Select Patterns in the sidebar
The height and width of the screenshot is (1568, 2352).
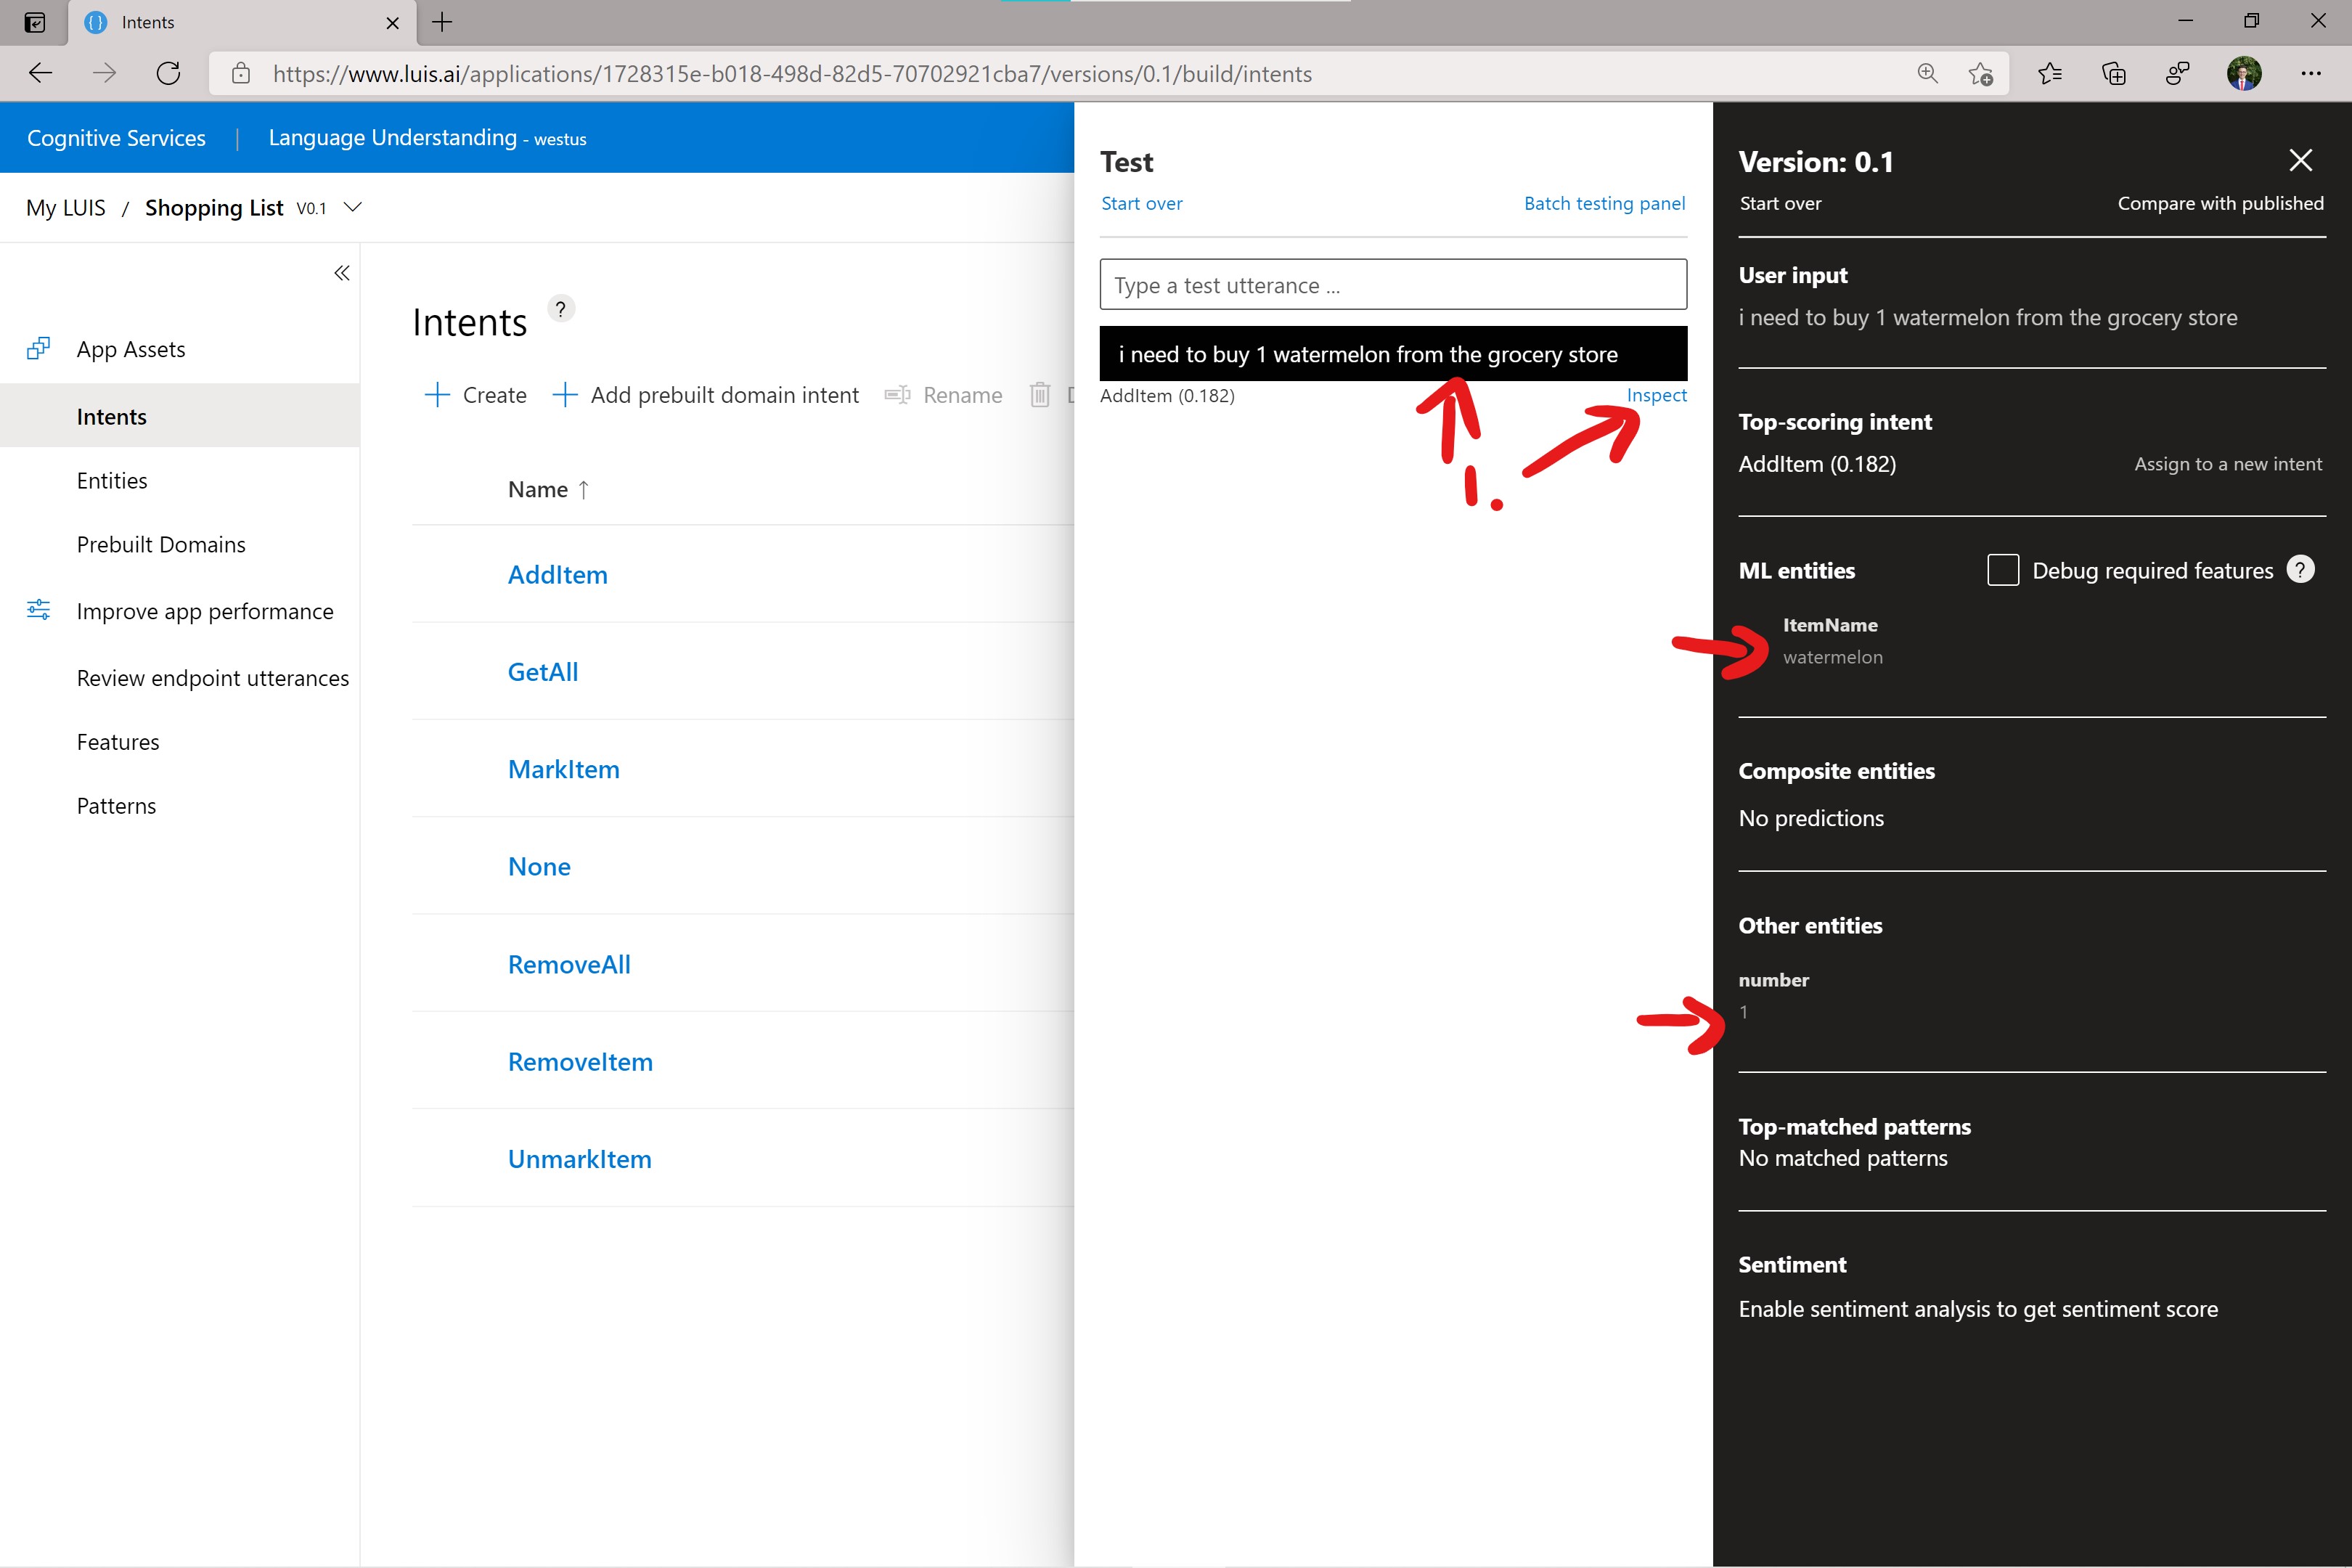[116, 806]
